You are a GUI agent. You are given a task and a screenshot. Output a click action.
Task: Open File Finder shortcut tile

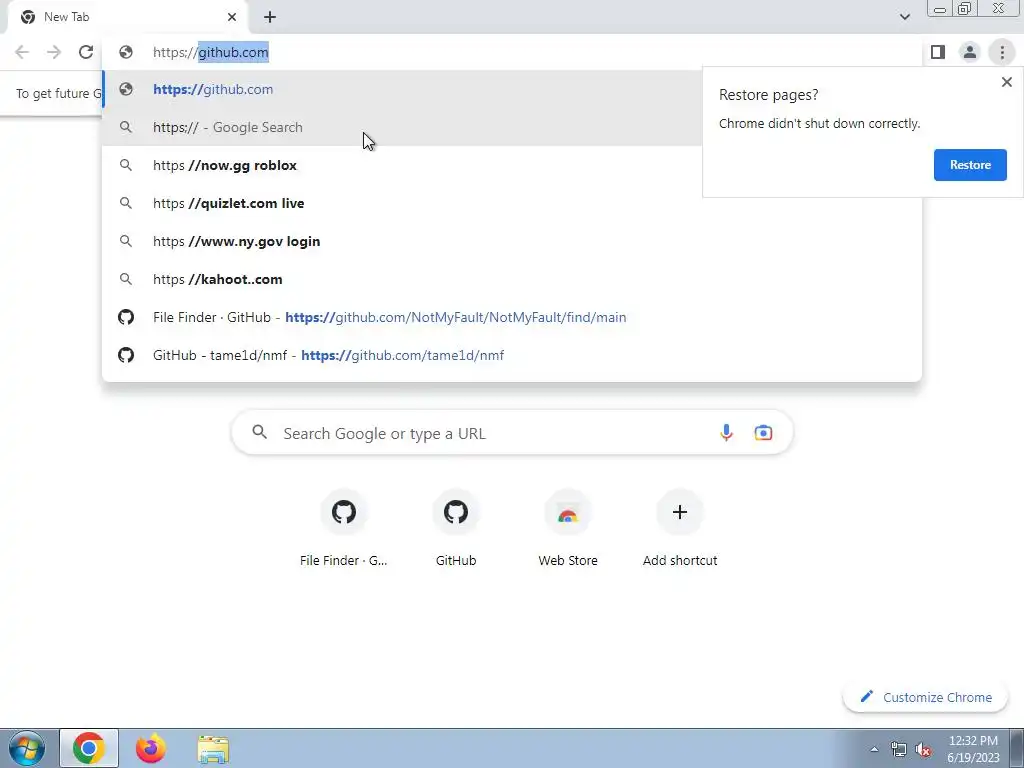point(344,528)
